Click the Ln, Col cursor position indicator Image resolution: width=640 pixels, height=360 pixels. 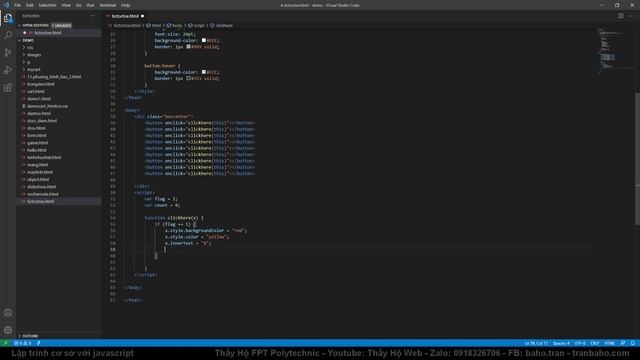click(536, 343)
